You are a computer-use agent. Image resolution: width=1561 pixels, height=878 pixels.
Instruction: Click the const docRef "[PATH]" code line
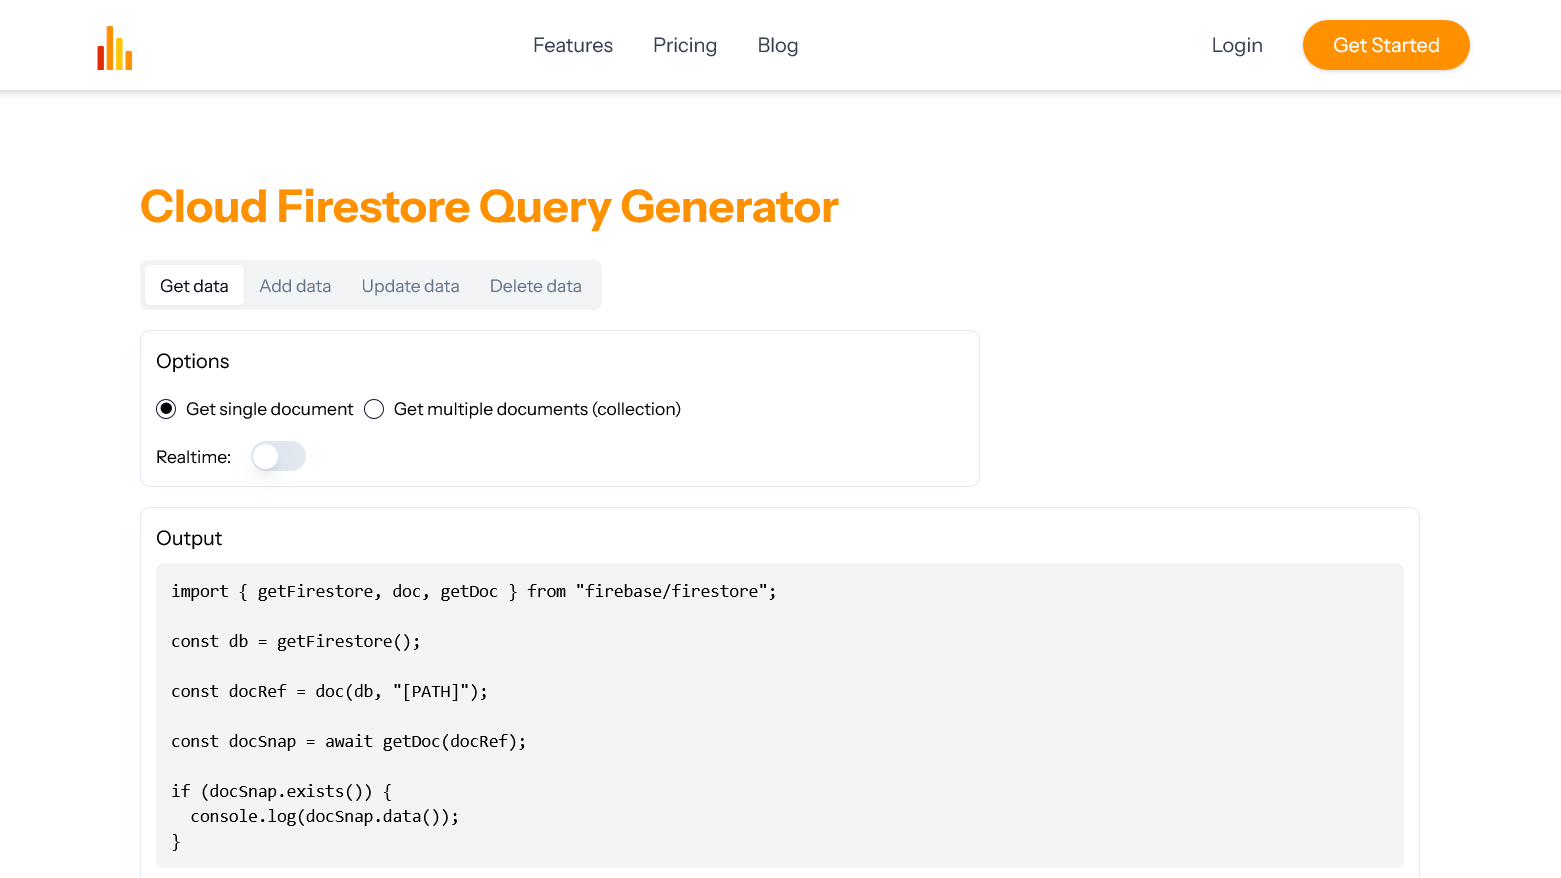(x=330, y=691)
